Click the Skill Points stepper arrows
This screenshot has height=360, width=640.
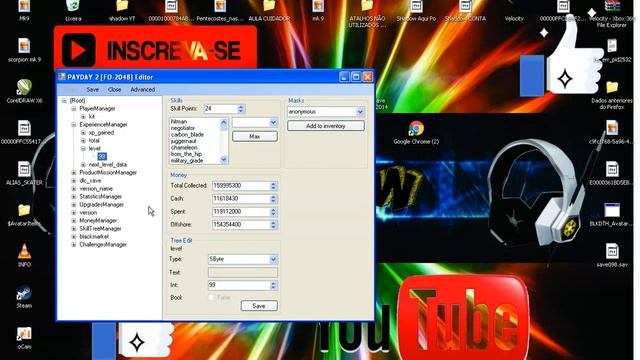[x=241, y=109]
